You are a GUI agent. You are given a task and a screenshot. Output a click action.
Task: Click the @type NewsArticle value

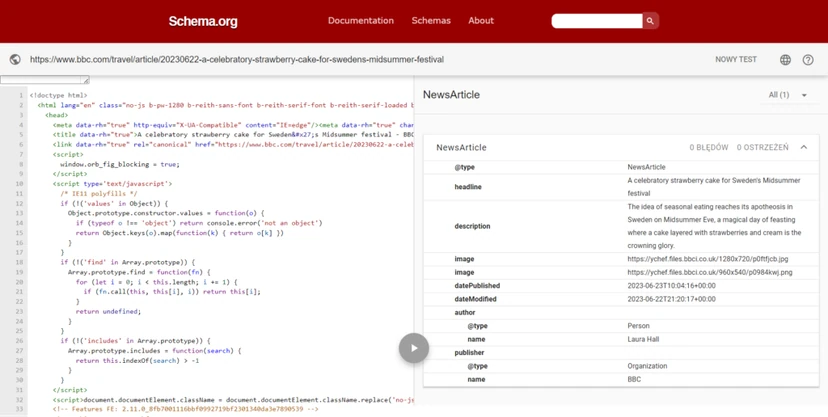click(646, 167)
